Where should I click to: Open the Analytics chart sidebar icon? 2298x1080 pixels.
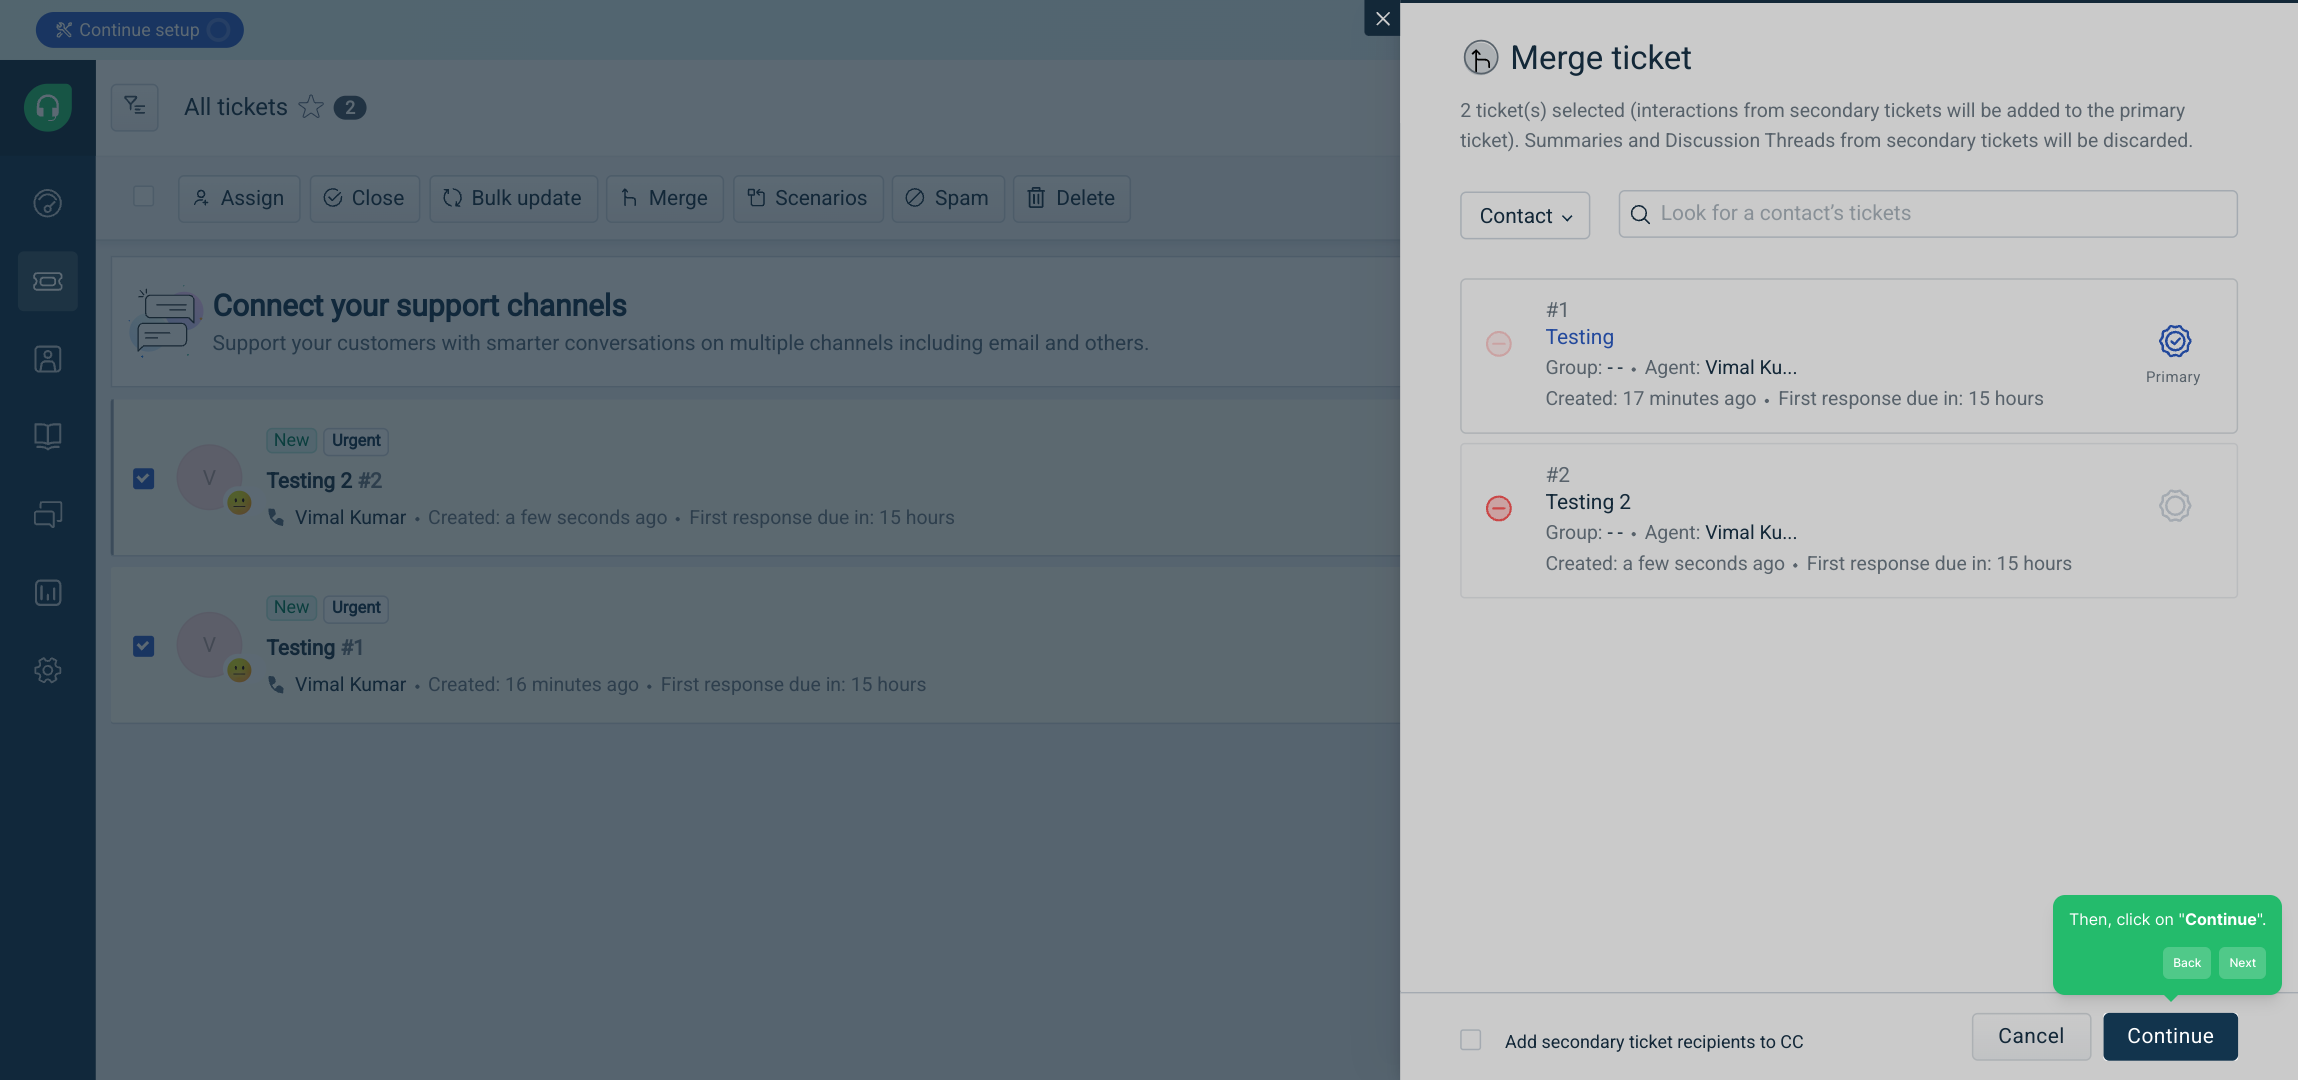pos(48,592)
